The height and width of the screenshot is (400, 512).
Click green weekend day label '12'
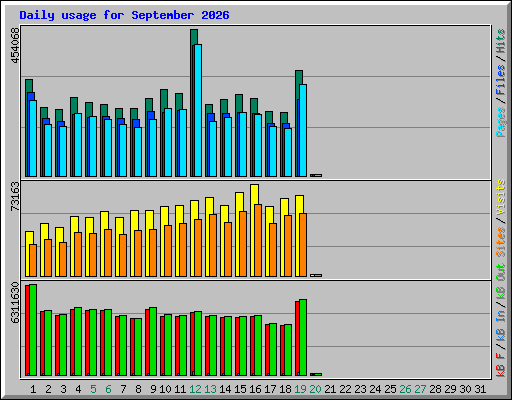point(195,389)
